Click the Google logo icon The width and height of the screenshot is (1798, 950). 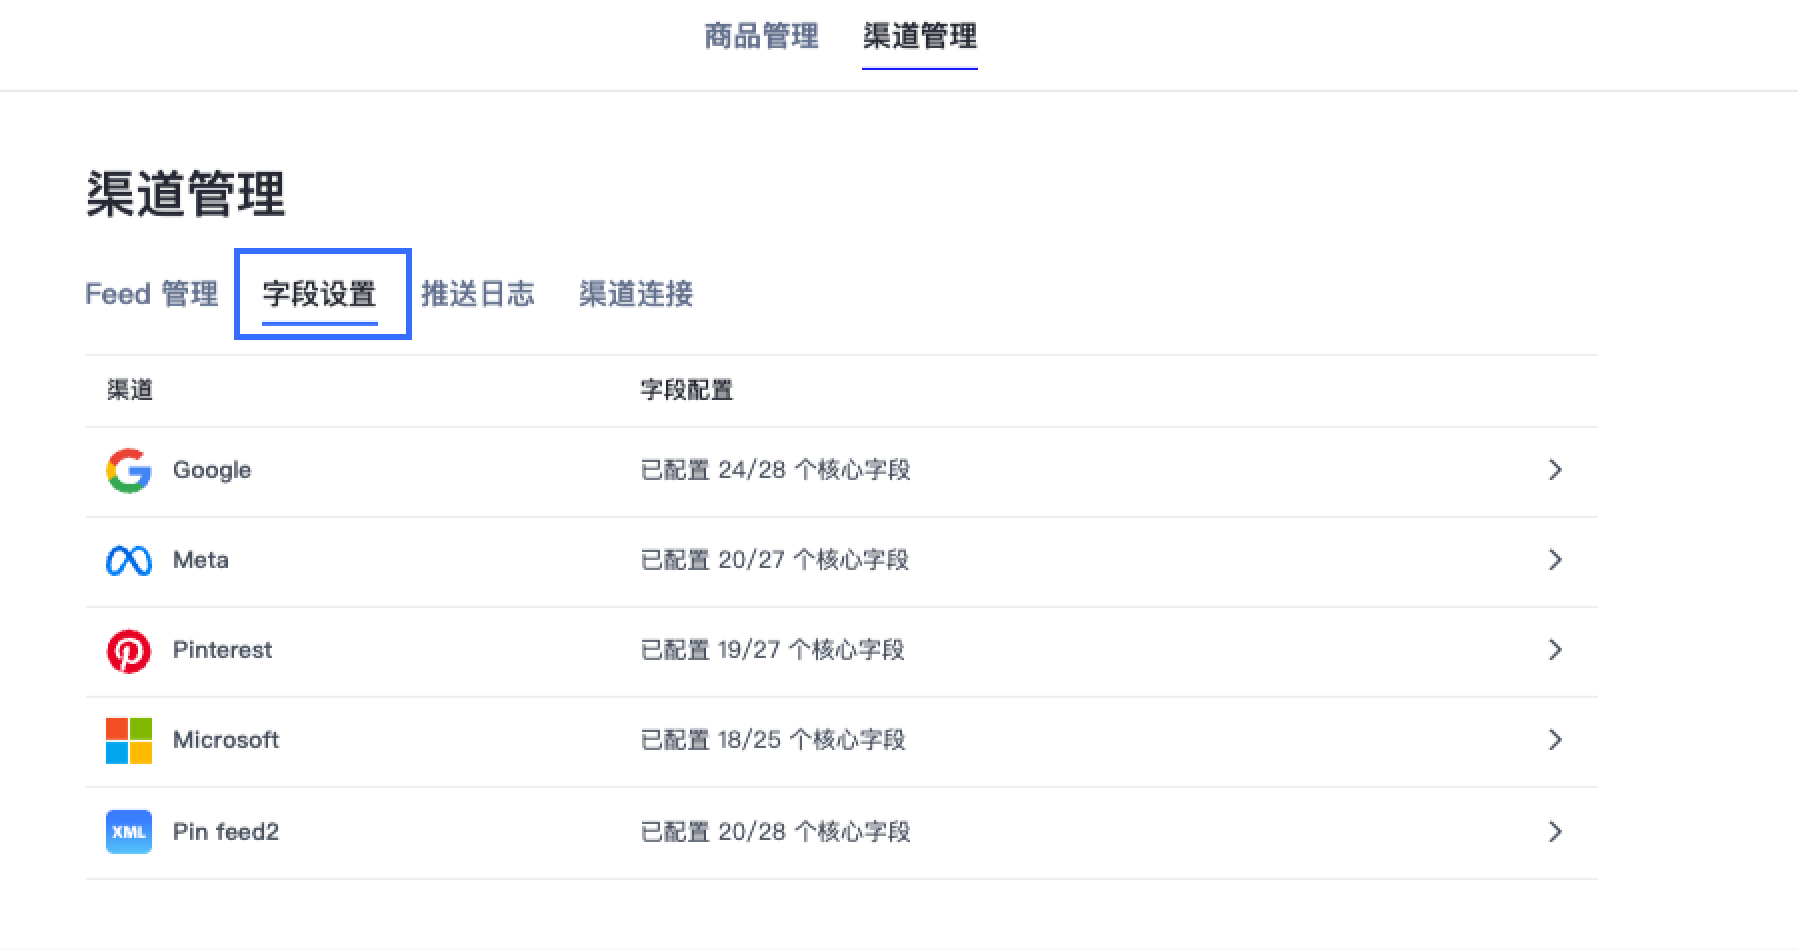[129, 470]
